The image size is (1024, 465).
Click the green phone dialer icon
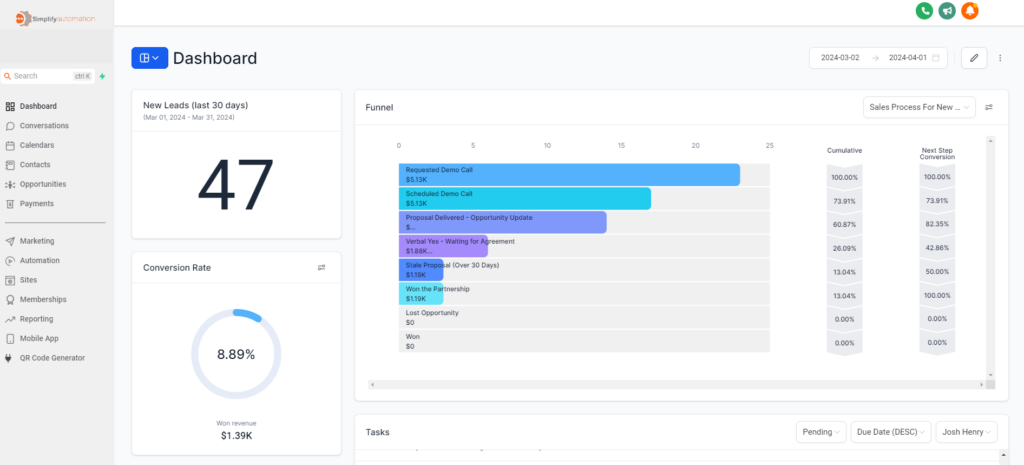924,11
